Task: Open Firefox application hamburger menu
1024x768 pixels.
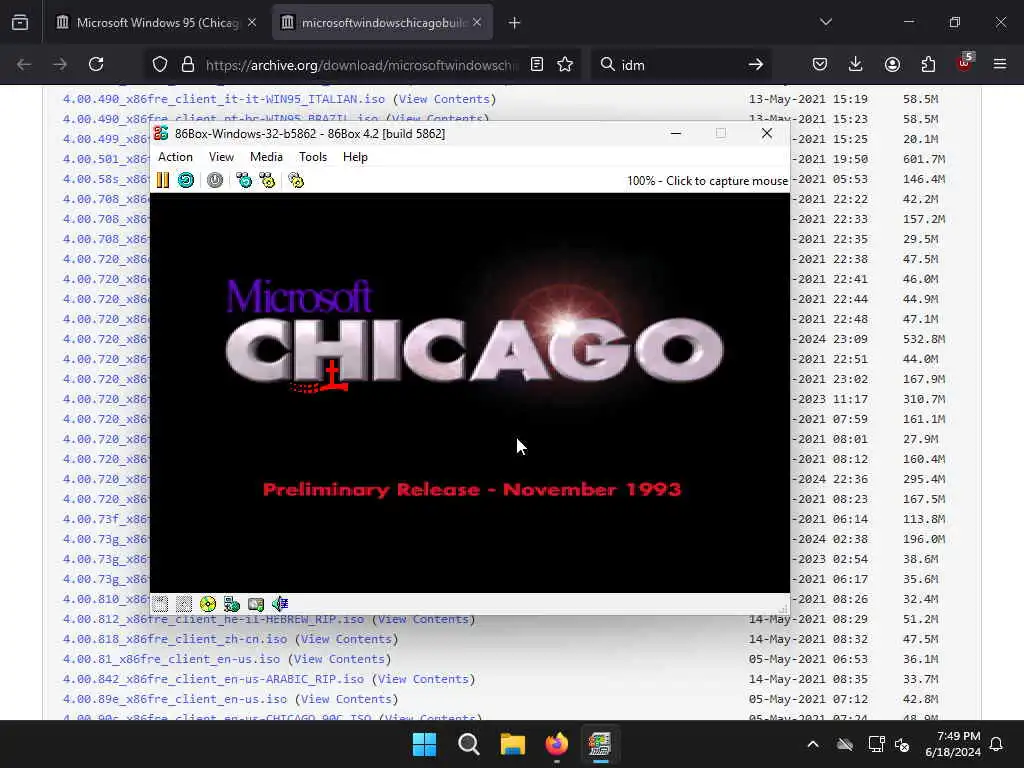Action: tap(1000, 64)
